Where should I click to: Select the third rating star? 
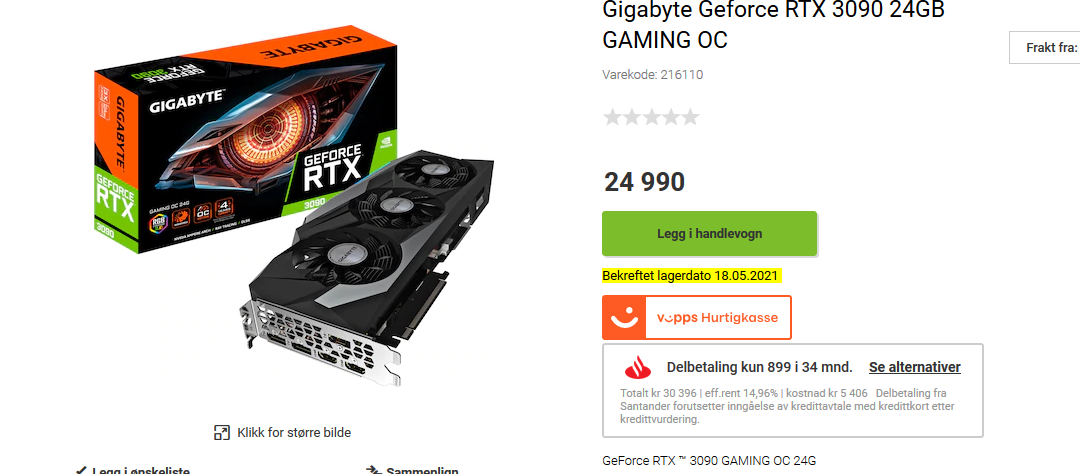point(651,117)
